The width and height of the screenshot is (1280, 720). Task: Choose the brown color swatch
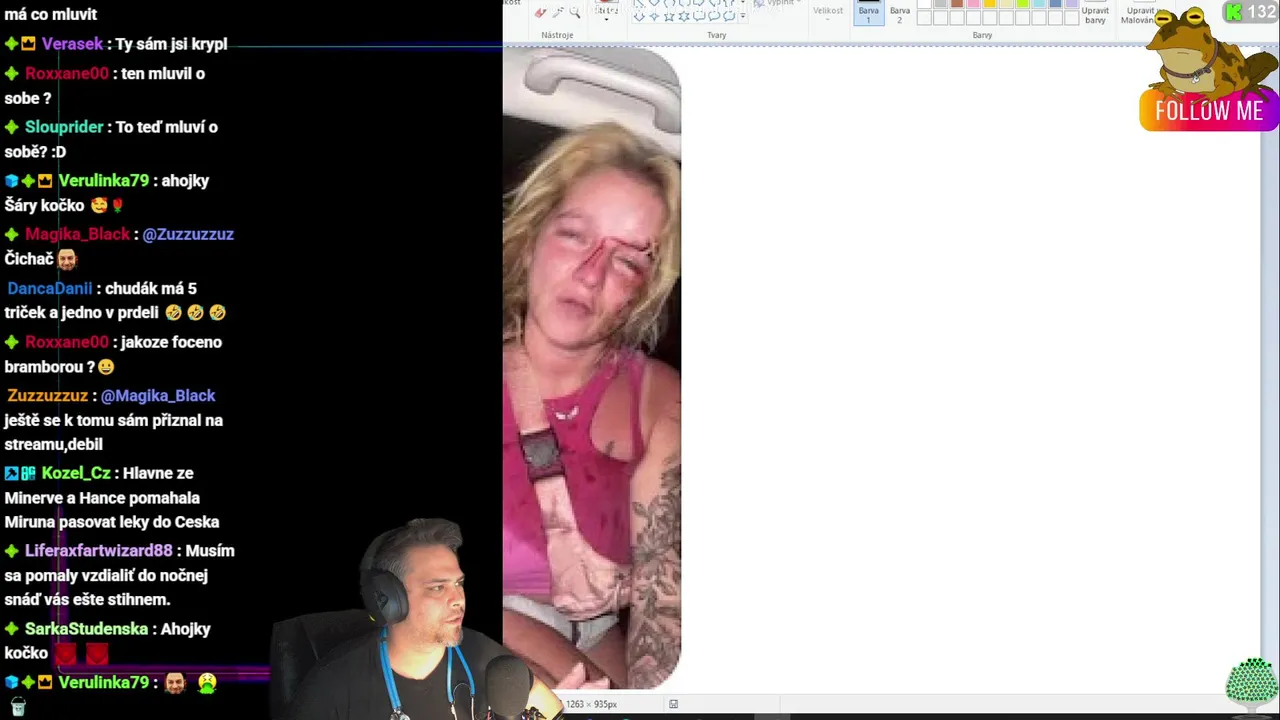(x=957, y=3)
